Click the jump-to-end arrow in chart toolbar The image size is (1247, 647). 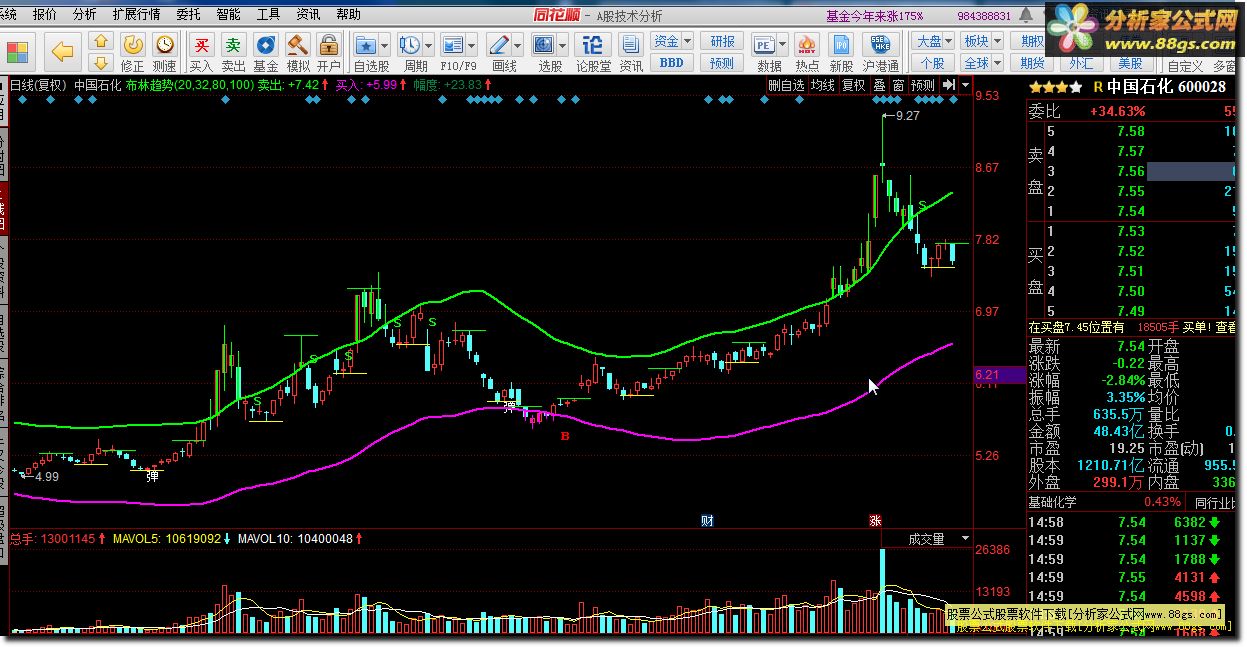coord(949,86)
